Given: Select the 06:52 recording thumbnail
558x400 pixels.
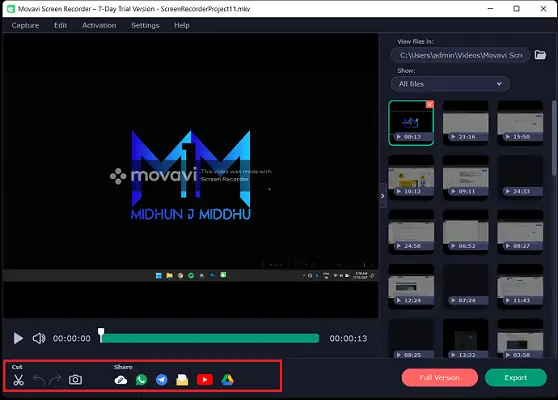Looking at the screenshot, I should click(x=465, y=232).
